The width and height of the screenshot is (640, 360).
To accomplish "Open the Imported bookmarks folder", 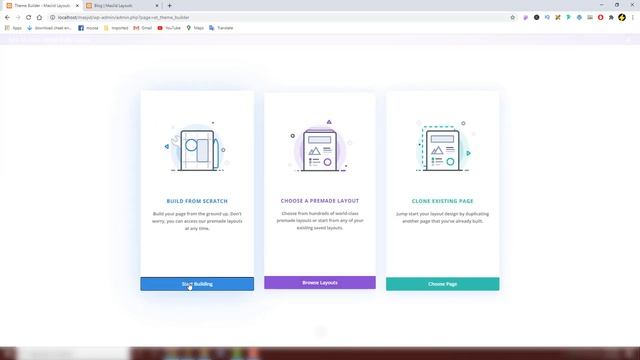I will [116, 28].
